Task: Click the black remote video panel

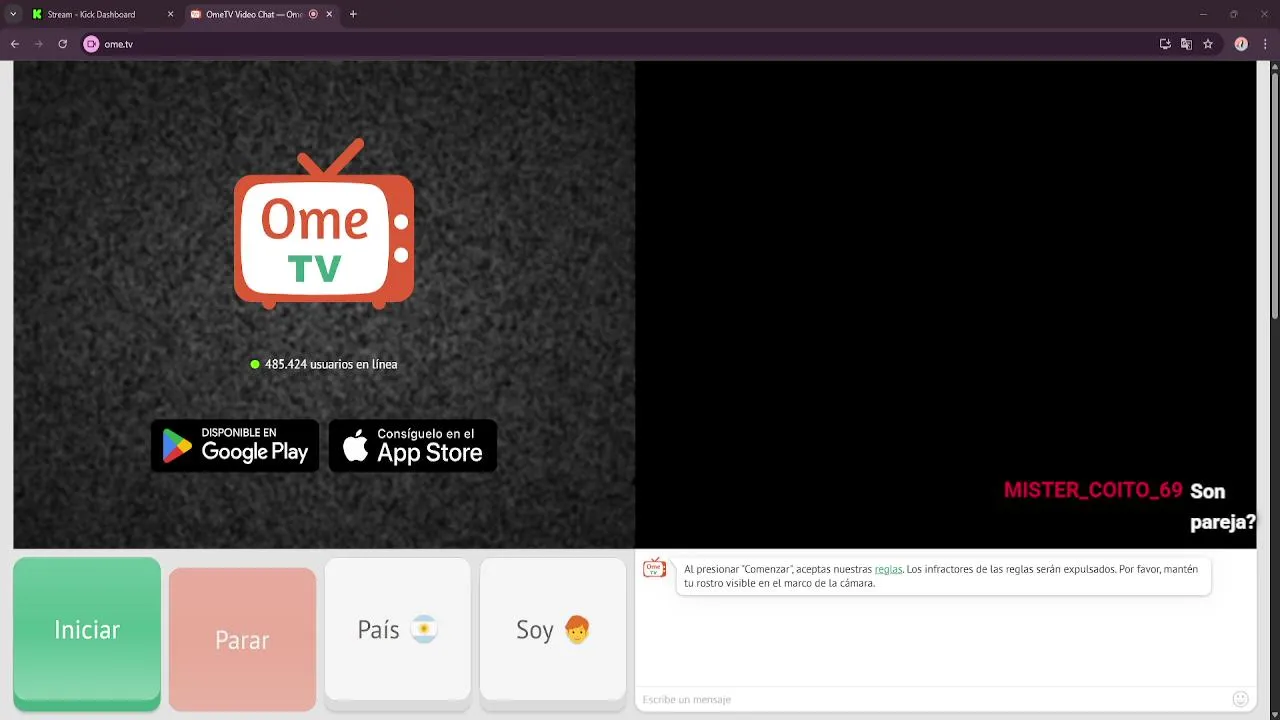Action: tap(945, 304)
